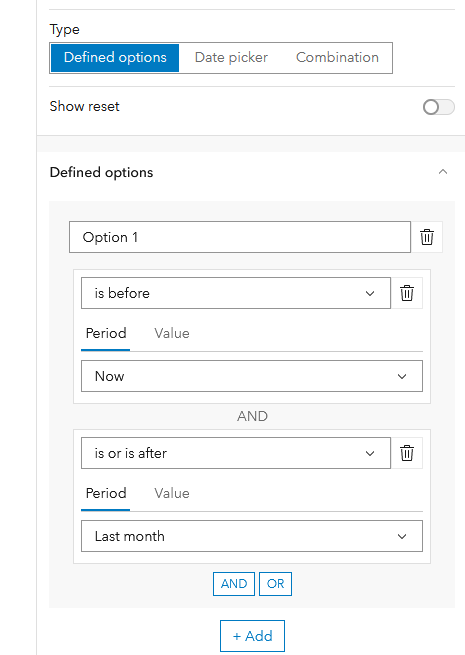Click the Option 1 name field

[x=240, y=237]
